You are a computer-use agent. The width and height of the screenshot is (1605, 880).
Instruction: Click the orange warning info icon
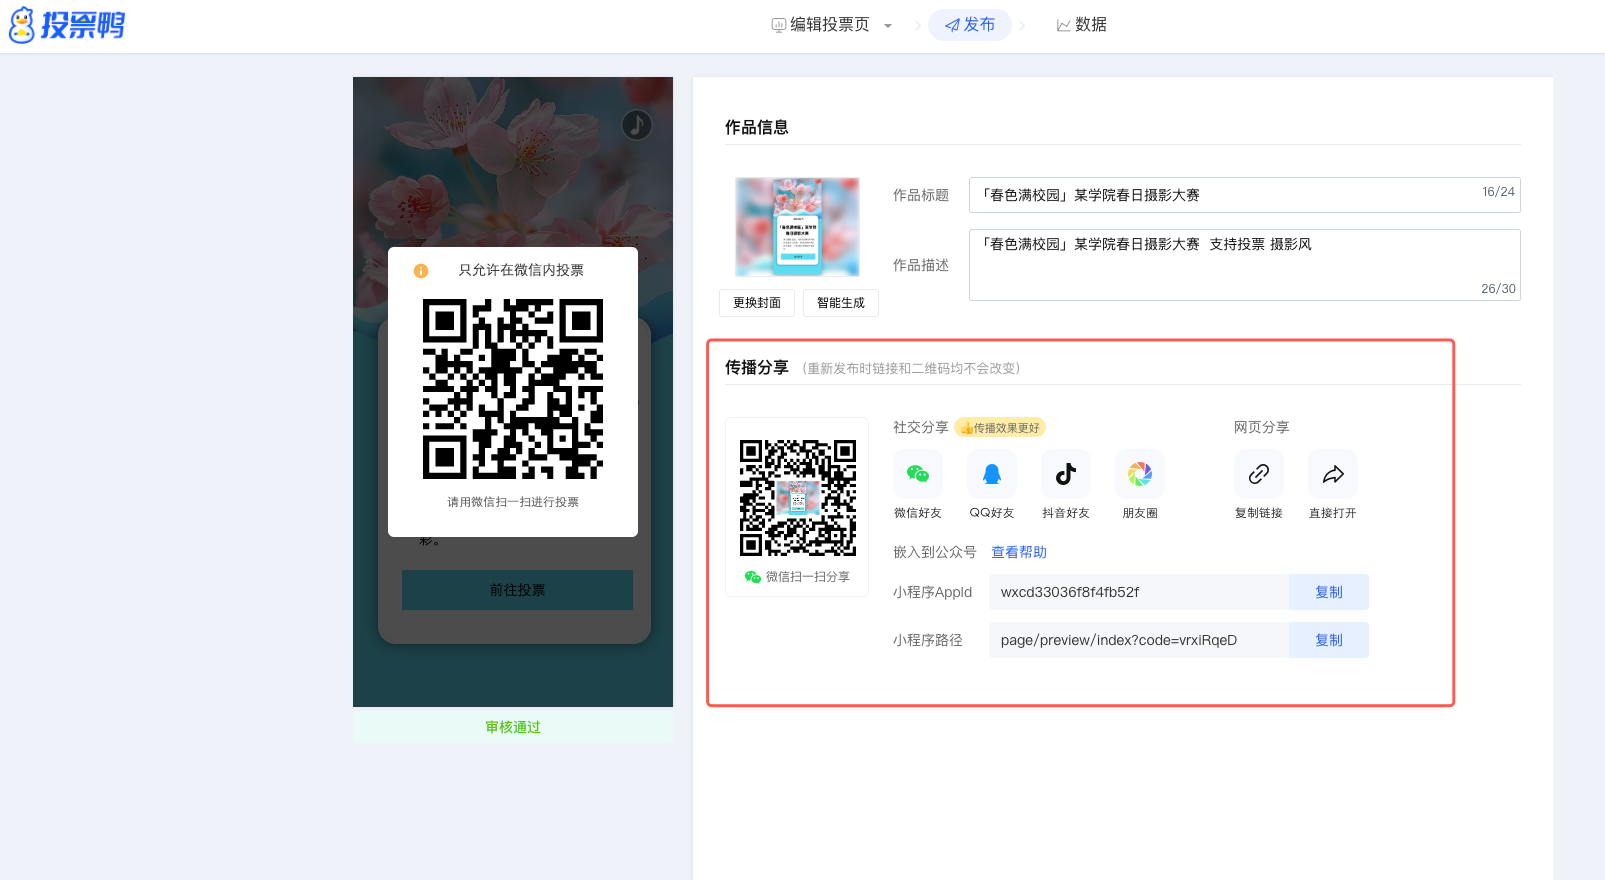pyautogui.click(x=421, y=271)
